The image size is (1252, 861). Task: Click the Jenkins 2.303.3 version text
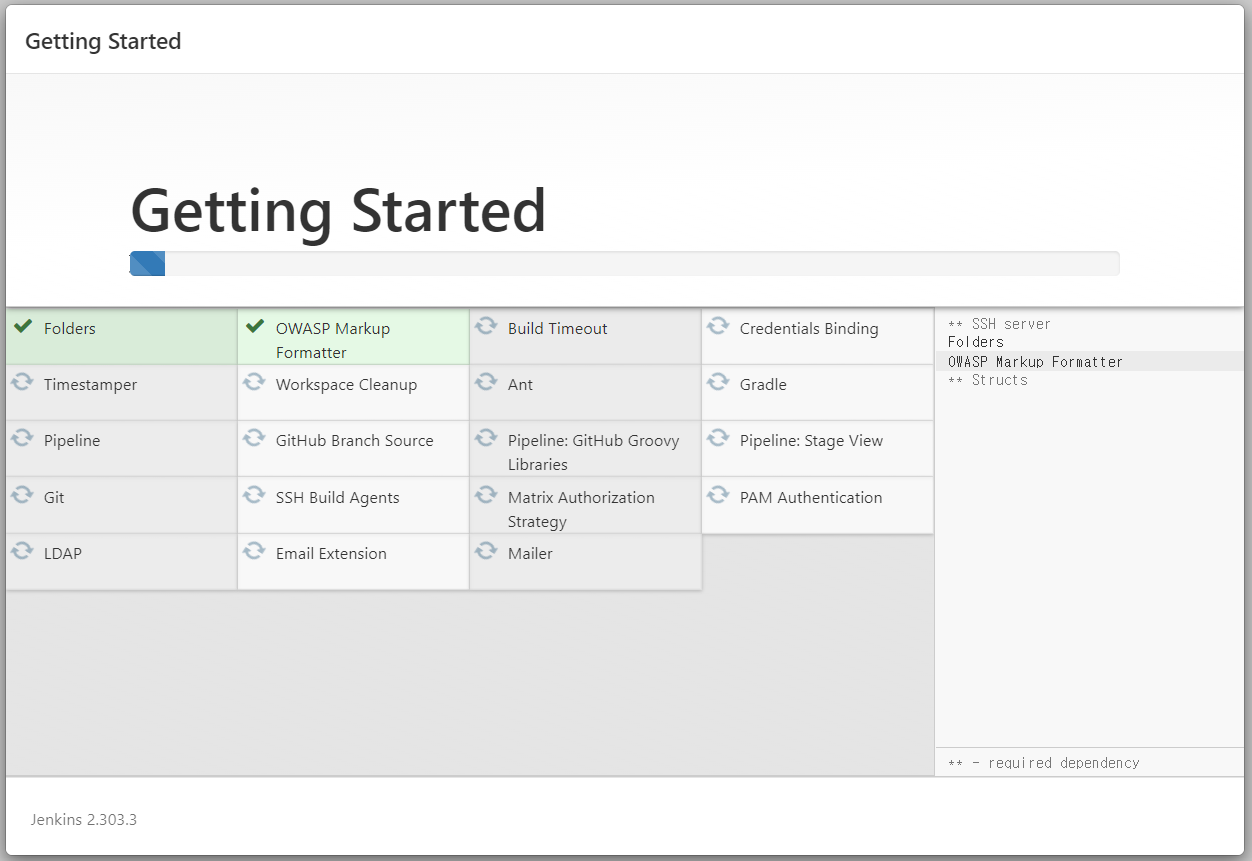[x=83, y=819]
